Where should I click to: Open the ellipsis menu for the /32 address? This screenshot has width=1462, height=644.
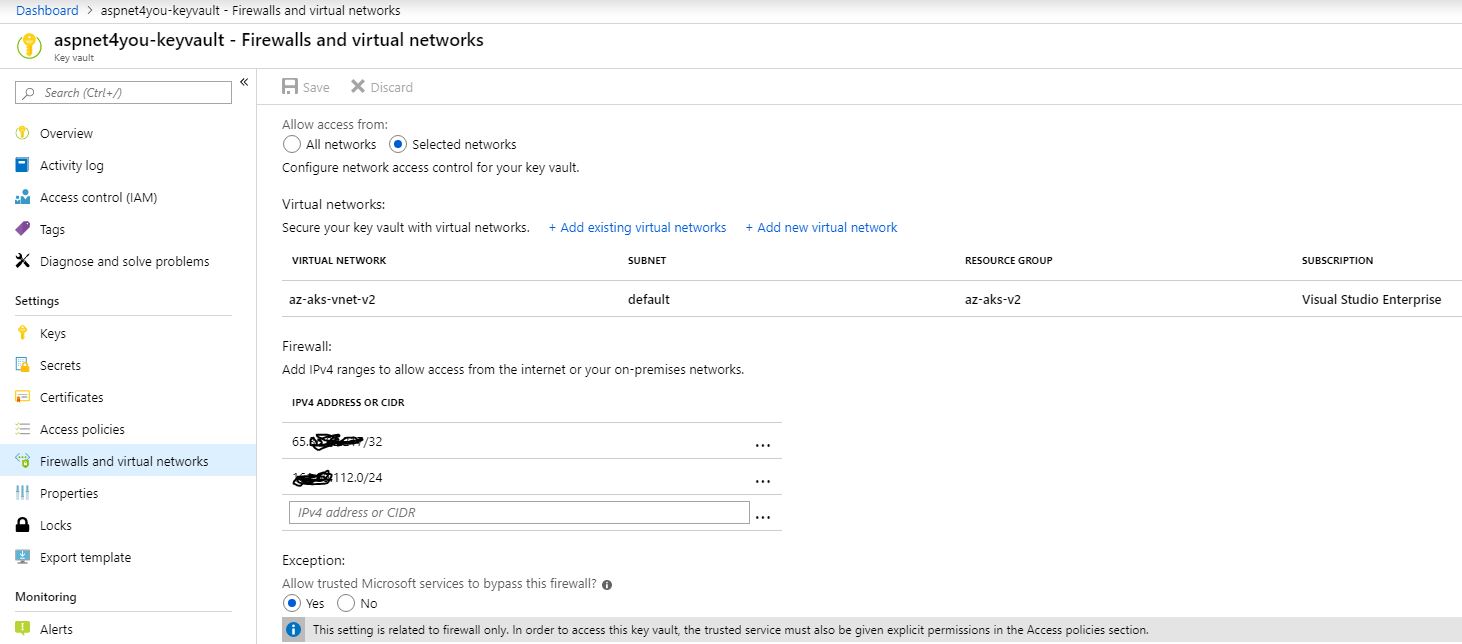pos(763,445)
